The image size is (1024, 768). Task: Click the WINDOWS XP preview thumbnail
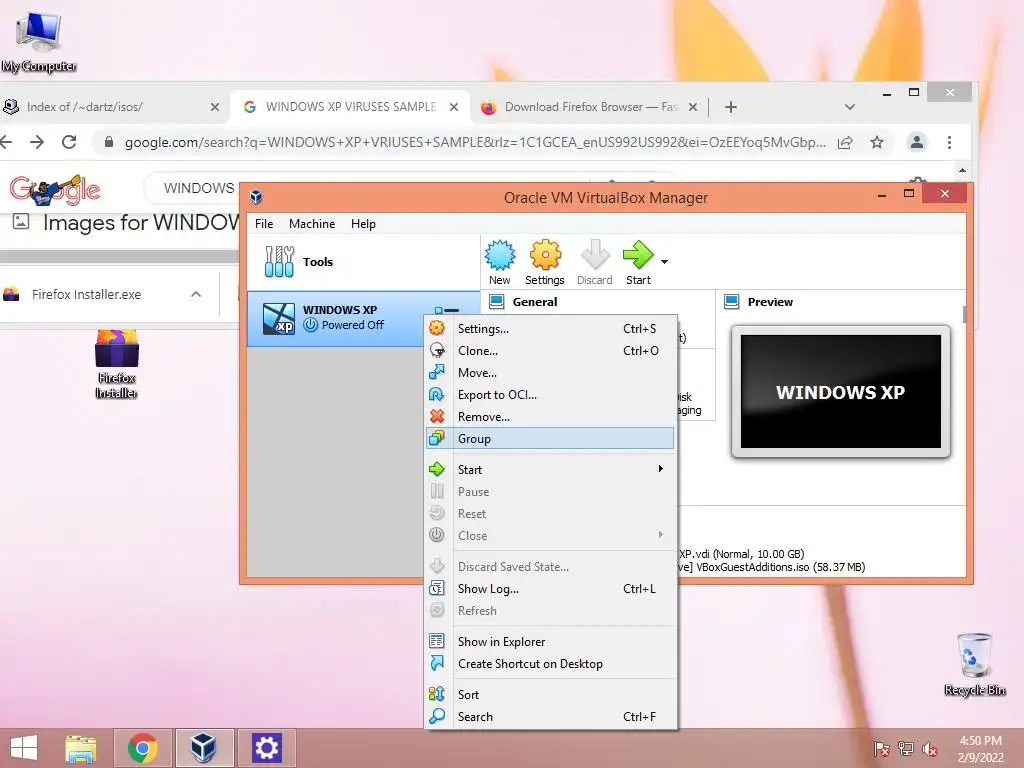pyautogui.click(x=840, y=391)
